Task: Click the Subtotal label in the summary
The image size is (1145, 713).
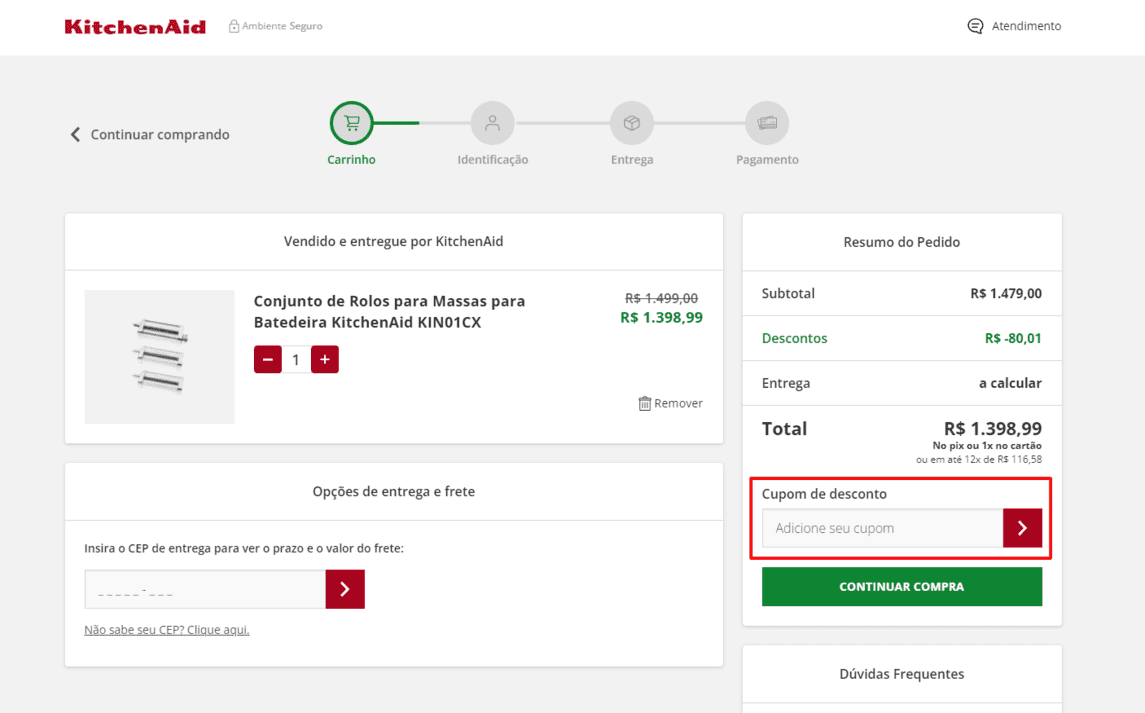Action: pos(788,294)
